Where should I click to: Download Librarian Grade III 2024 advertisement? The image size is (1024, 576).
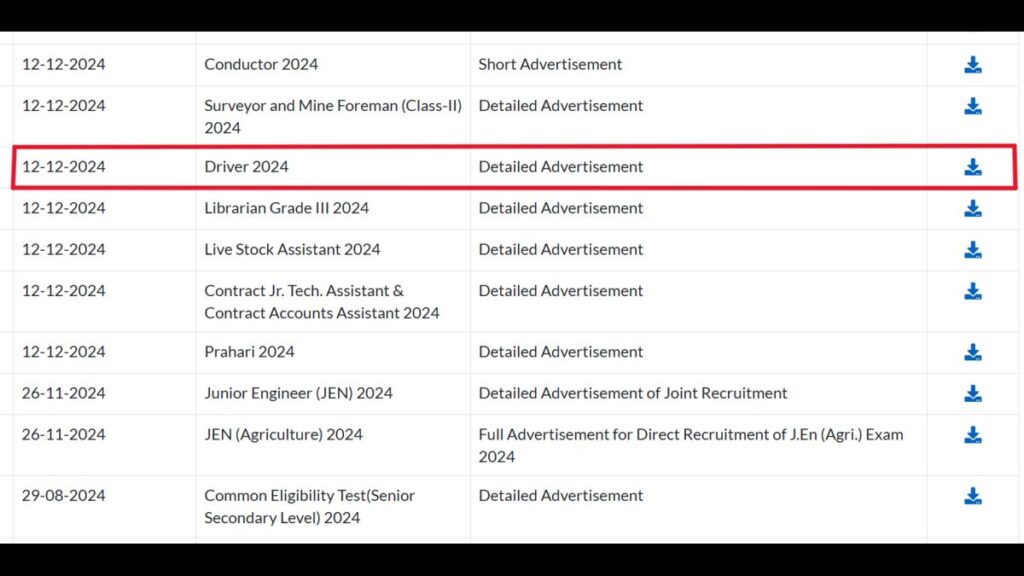972,208
